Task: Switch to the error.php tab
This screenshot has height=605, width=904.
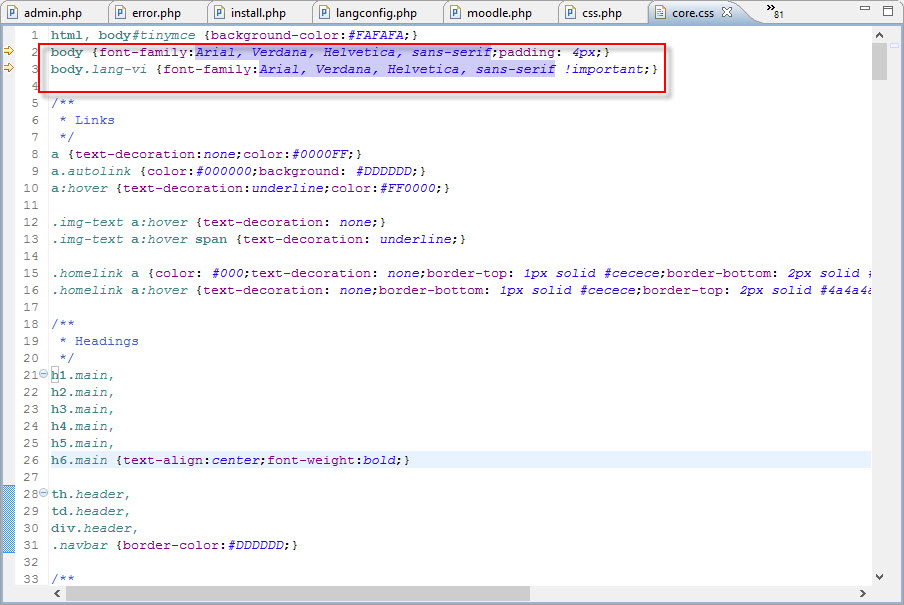Action: tap(153, 13)
